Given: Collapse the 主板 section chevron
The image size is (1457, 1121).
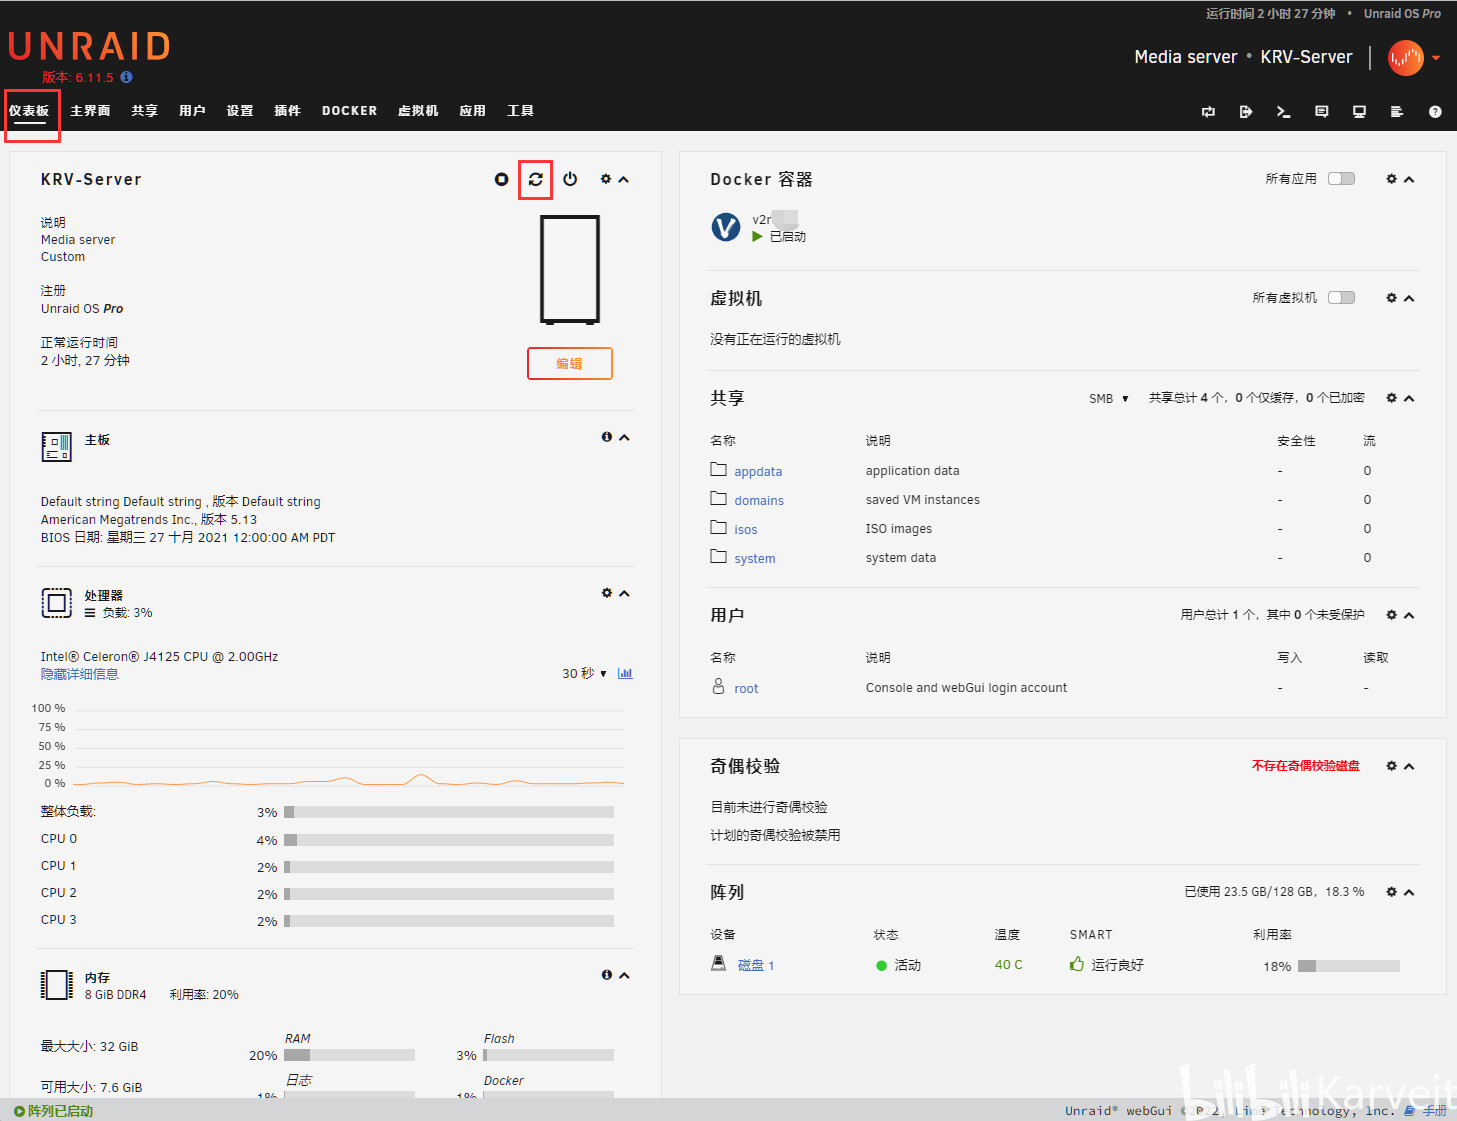Looking at the screenshot, I should pos(624,438).
